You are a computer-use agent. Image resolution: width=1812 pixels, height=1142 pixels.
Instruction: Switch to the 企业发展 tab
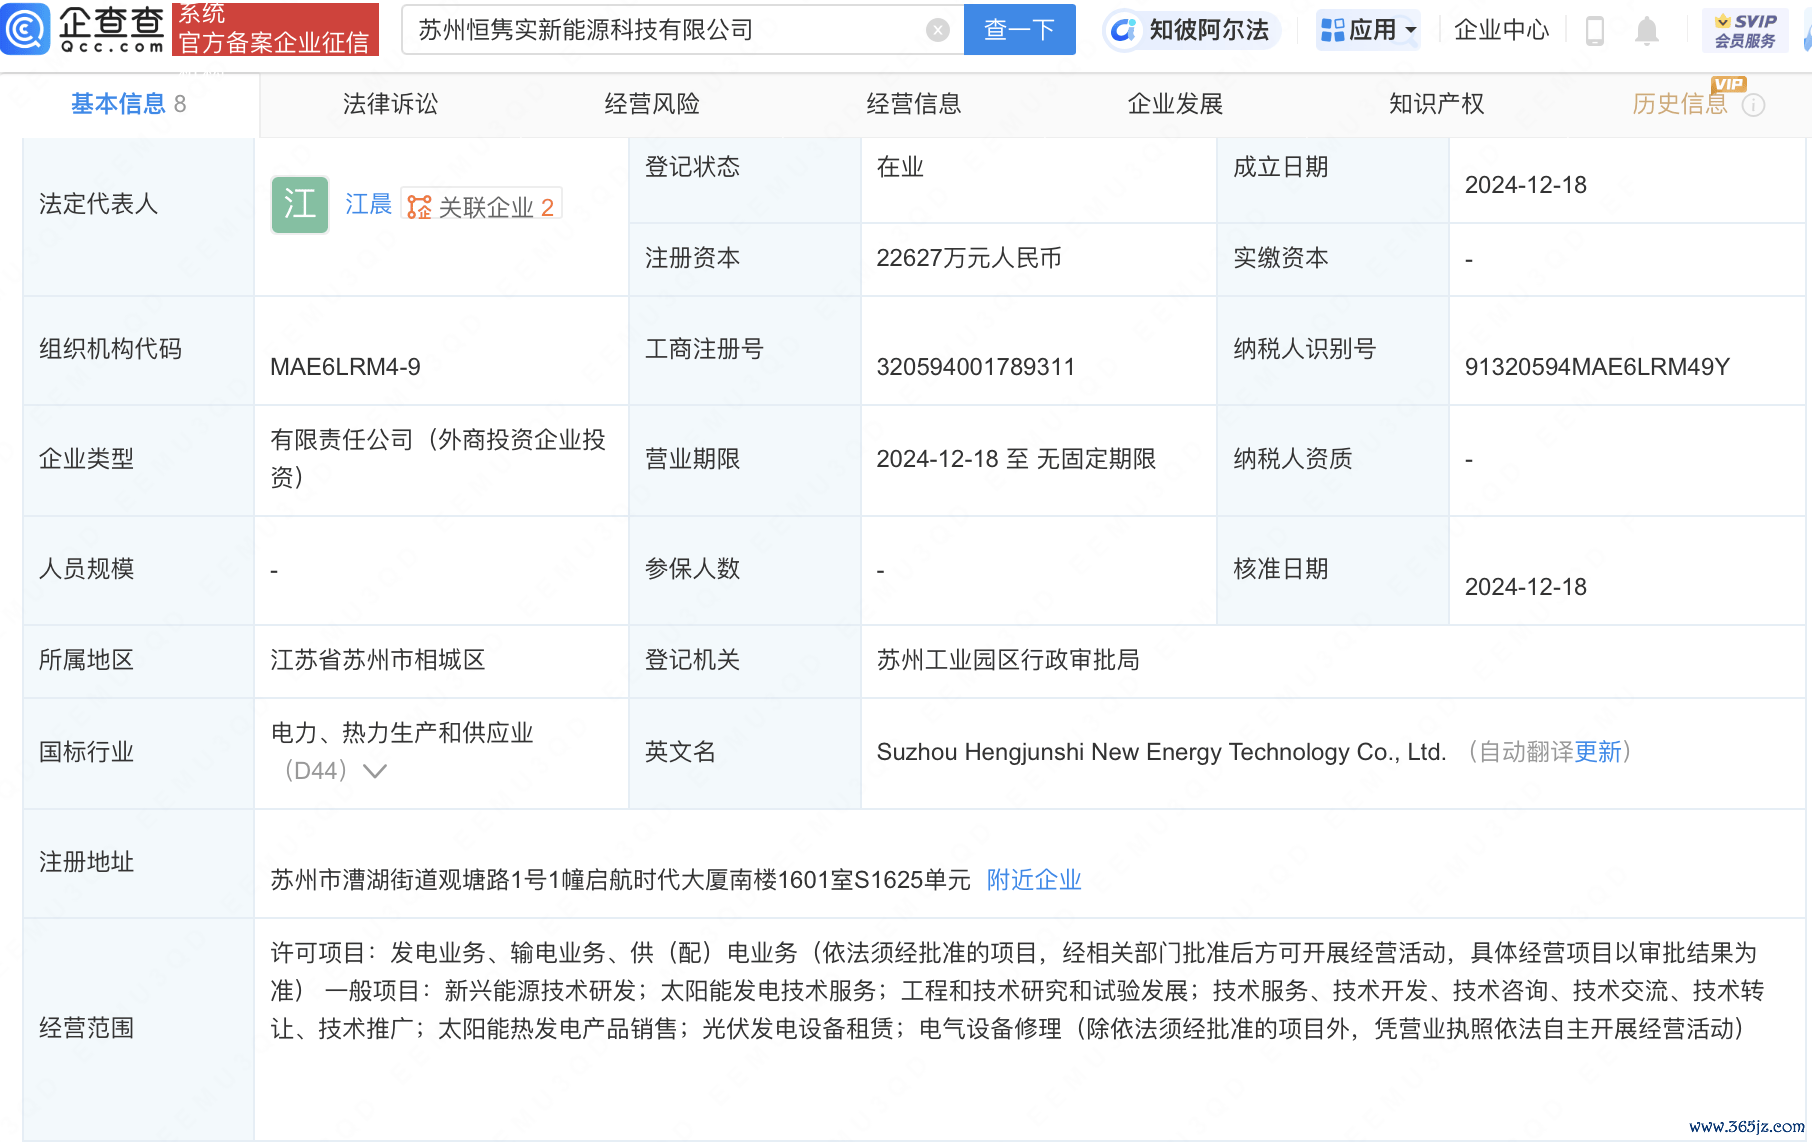(1176, 104)
